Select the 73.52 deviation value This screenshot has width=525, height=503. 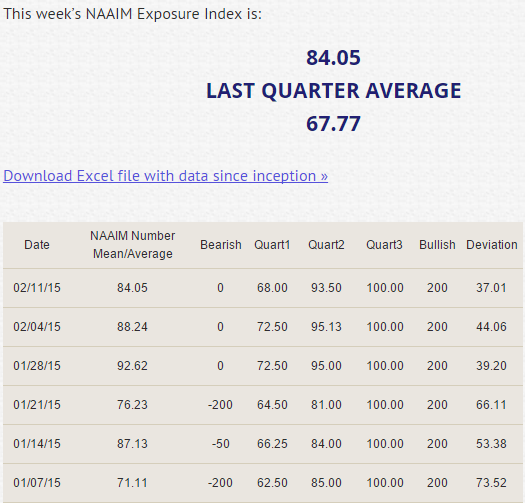click(x=491, y=483)
